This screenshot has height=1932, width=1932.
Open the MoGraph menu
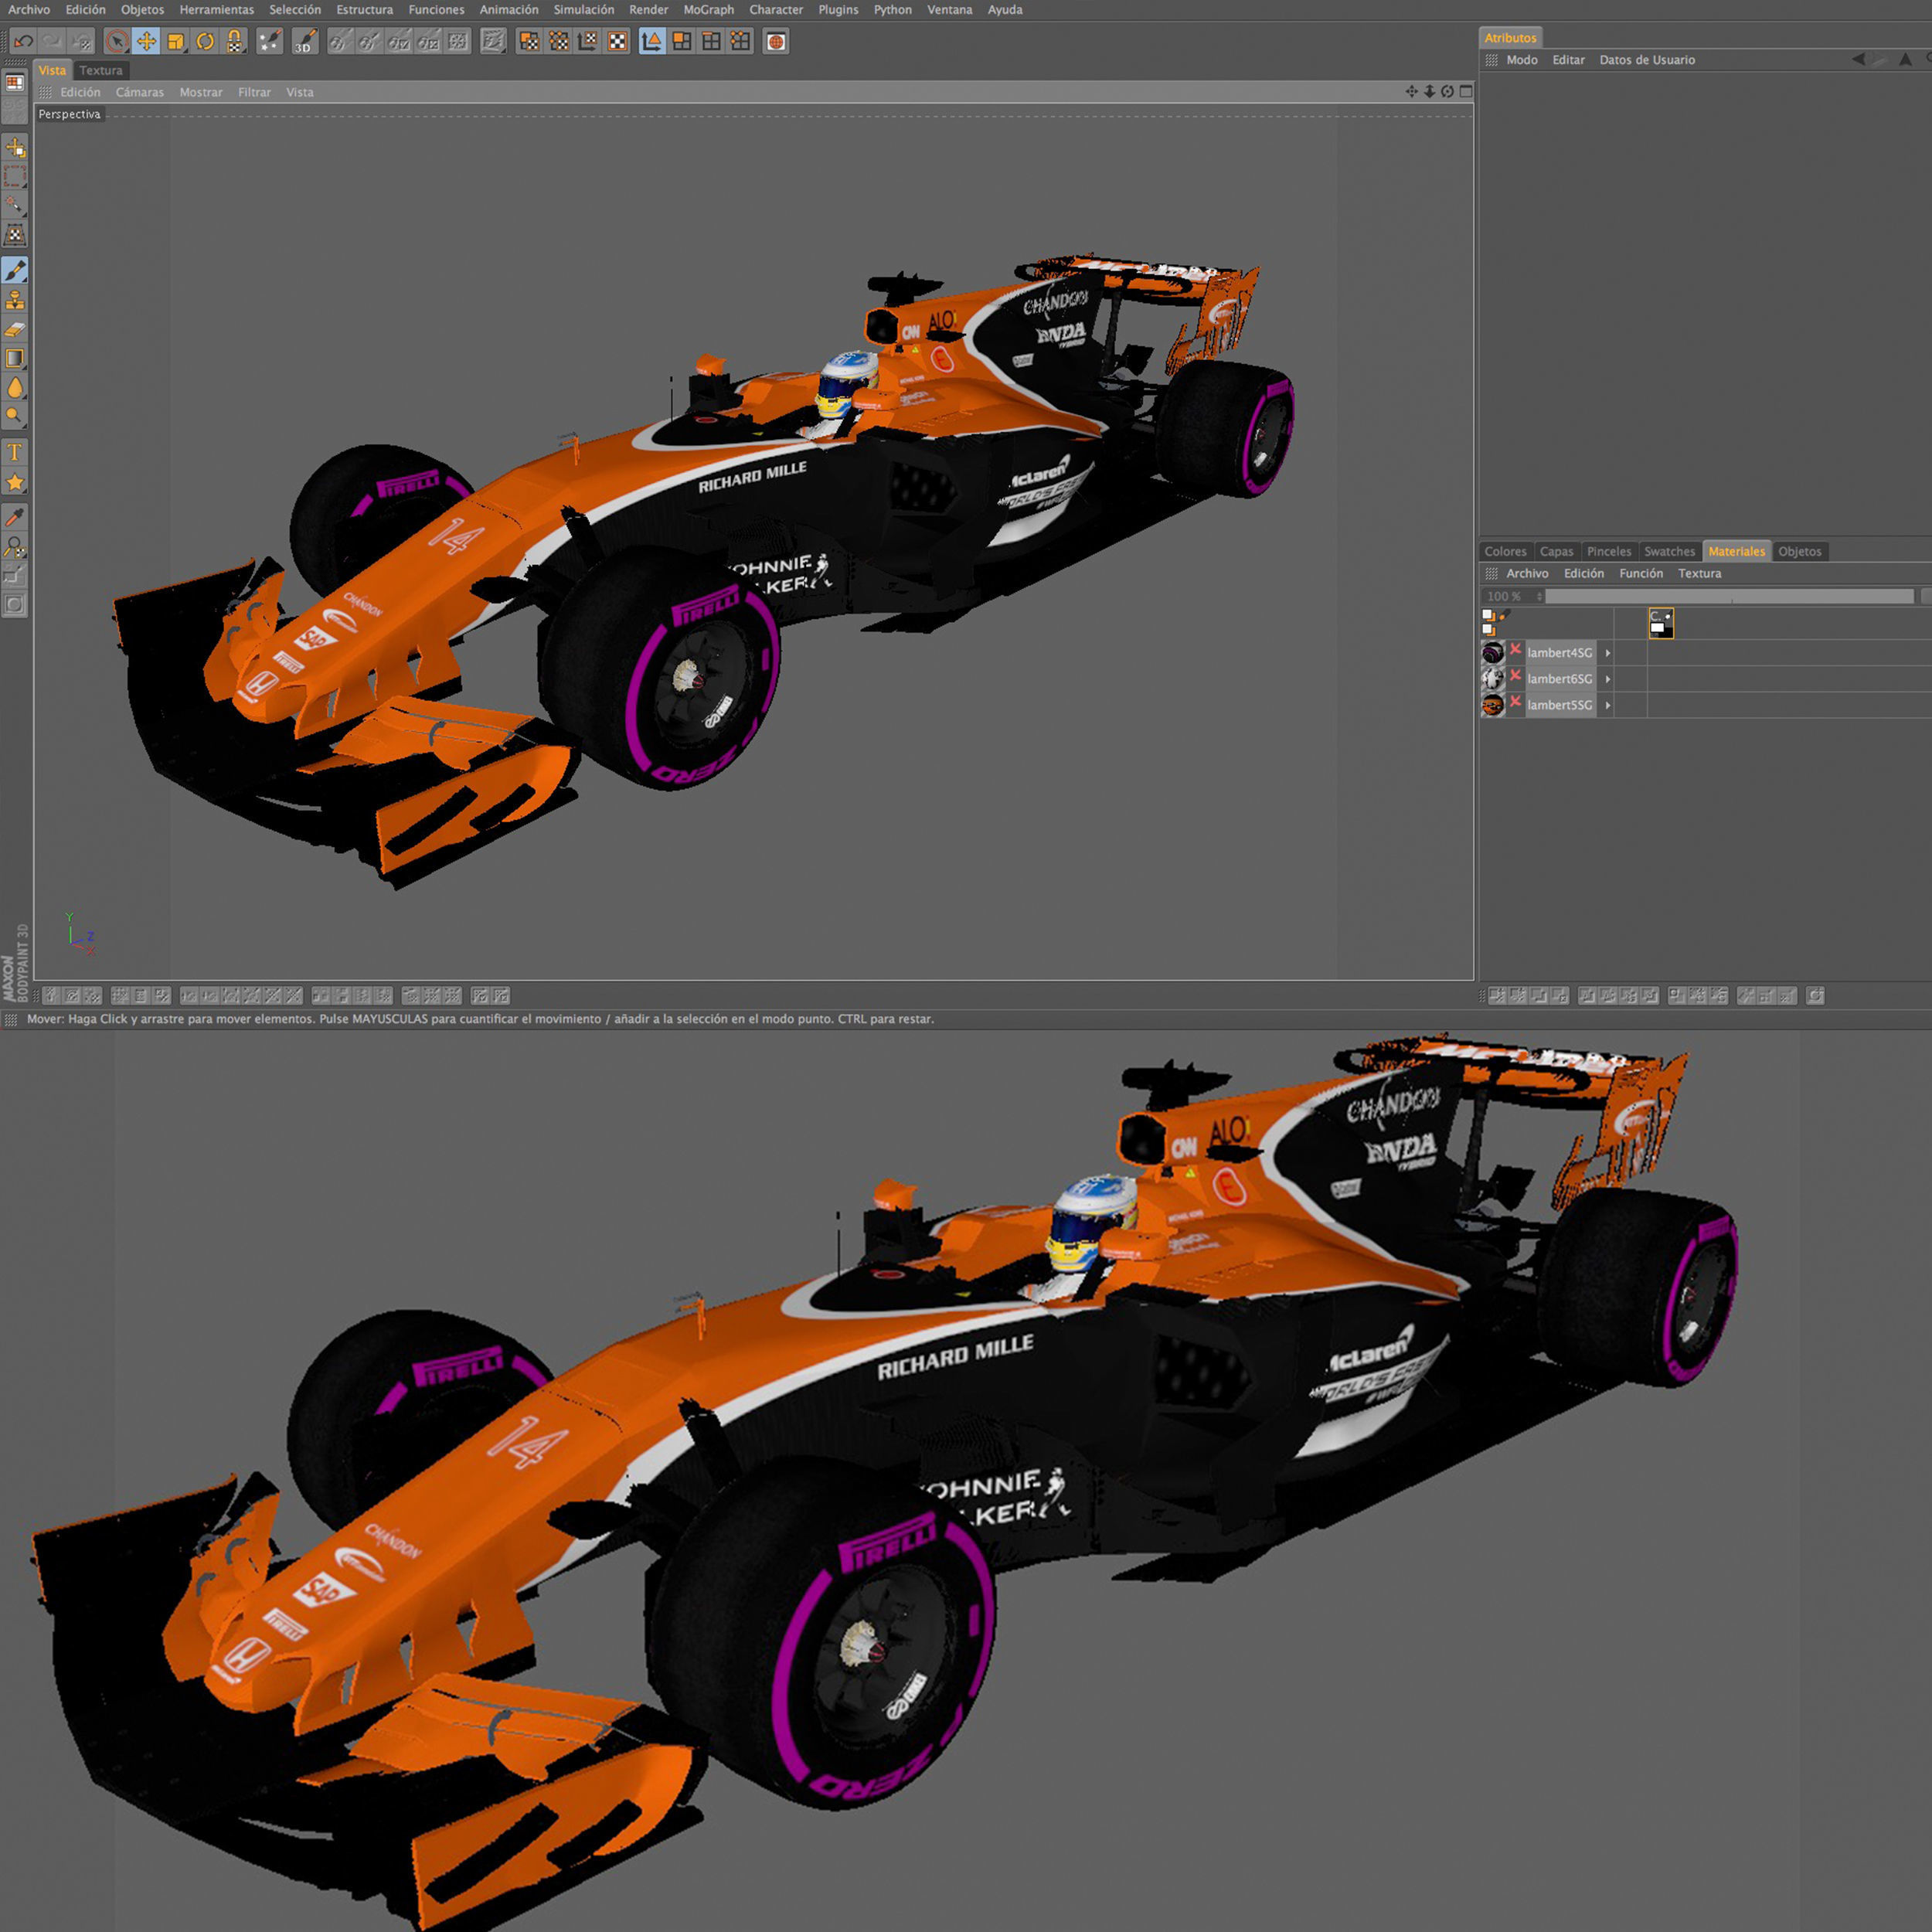(708, 10)
